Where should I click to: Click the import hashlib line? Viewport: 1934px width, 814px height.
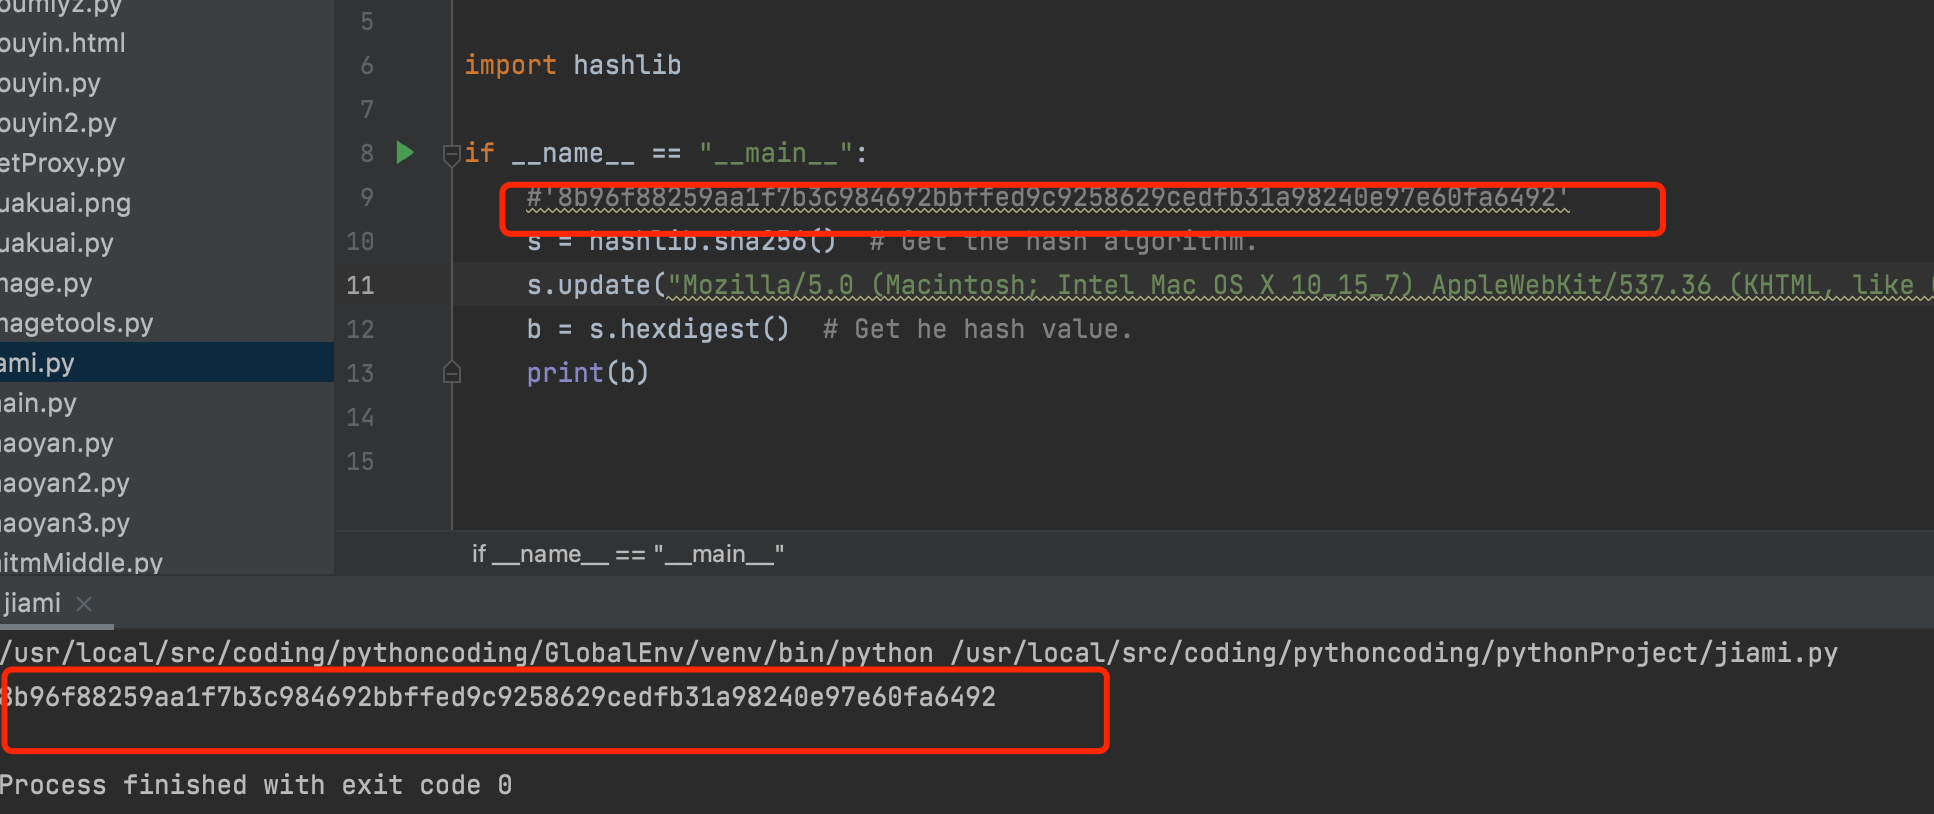(x=573, y=65)
